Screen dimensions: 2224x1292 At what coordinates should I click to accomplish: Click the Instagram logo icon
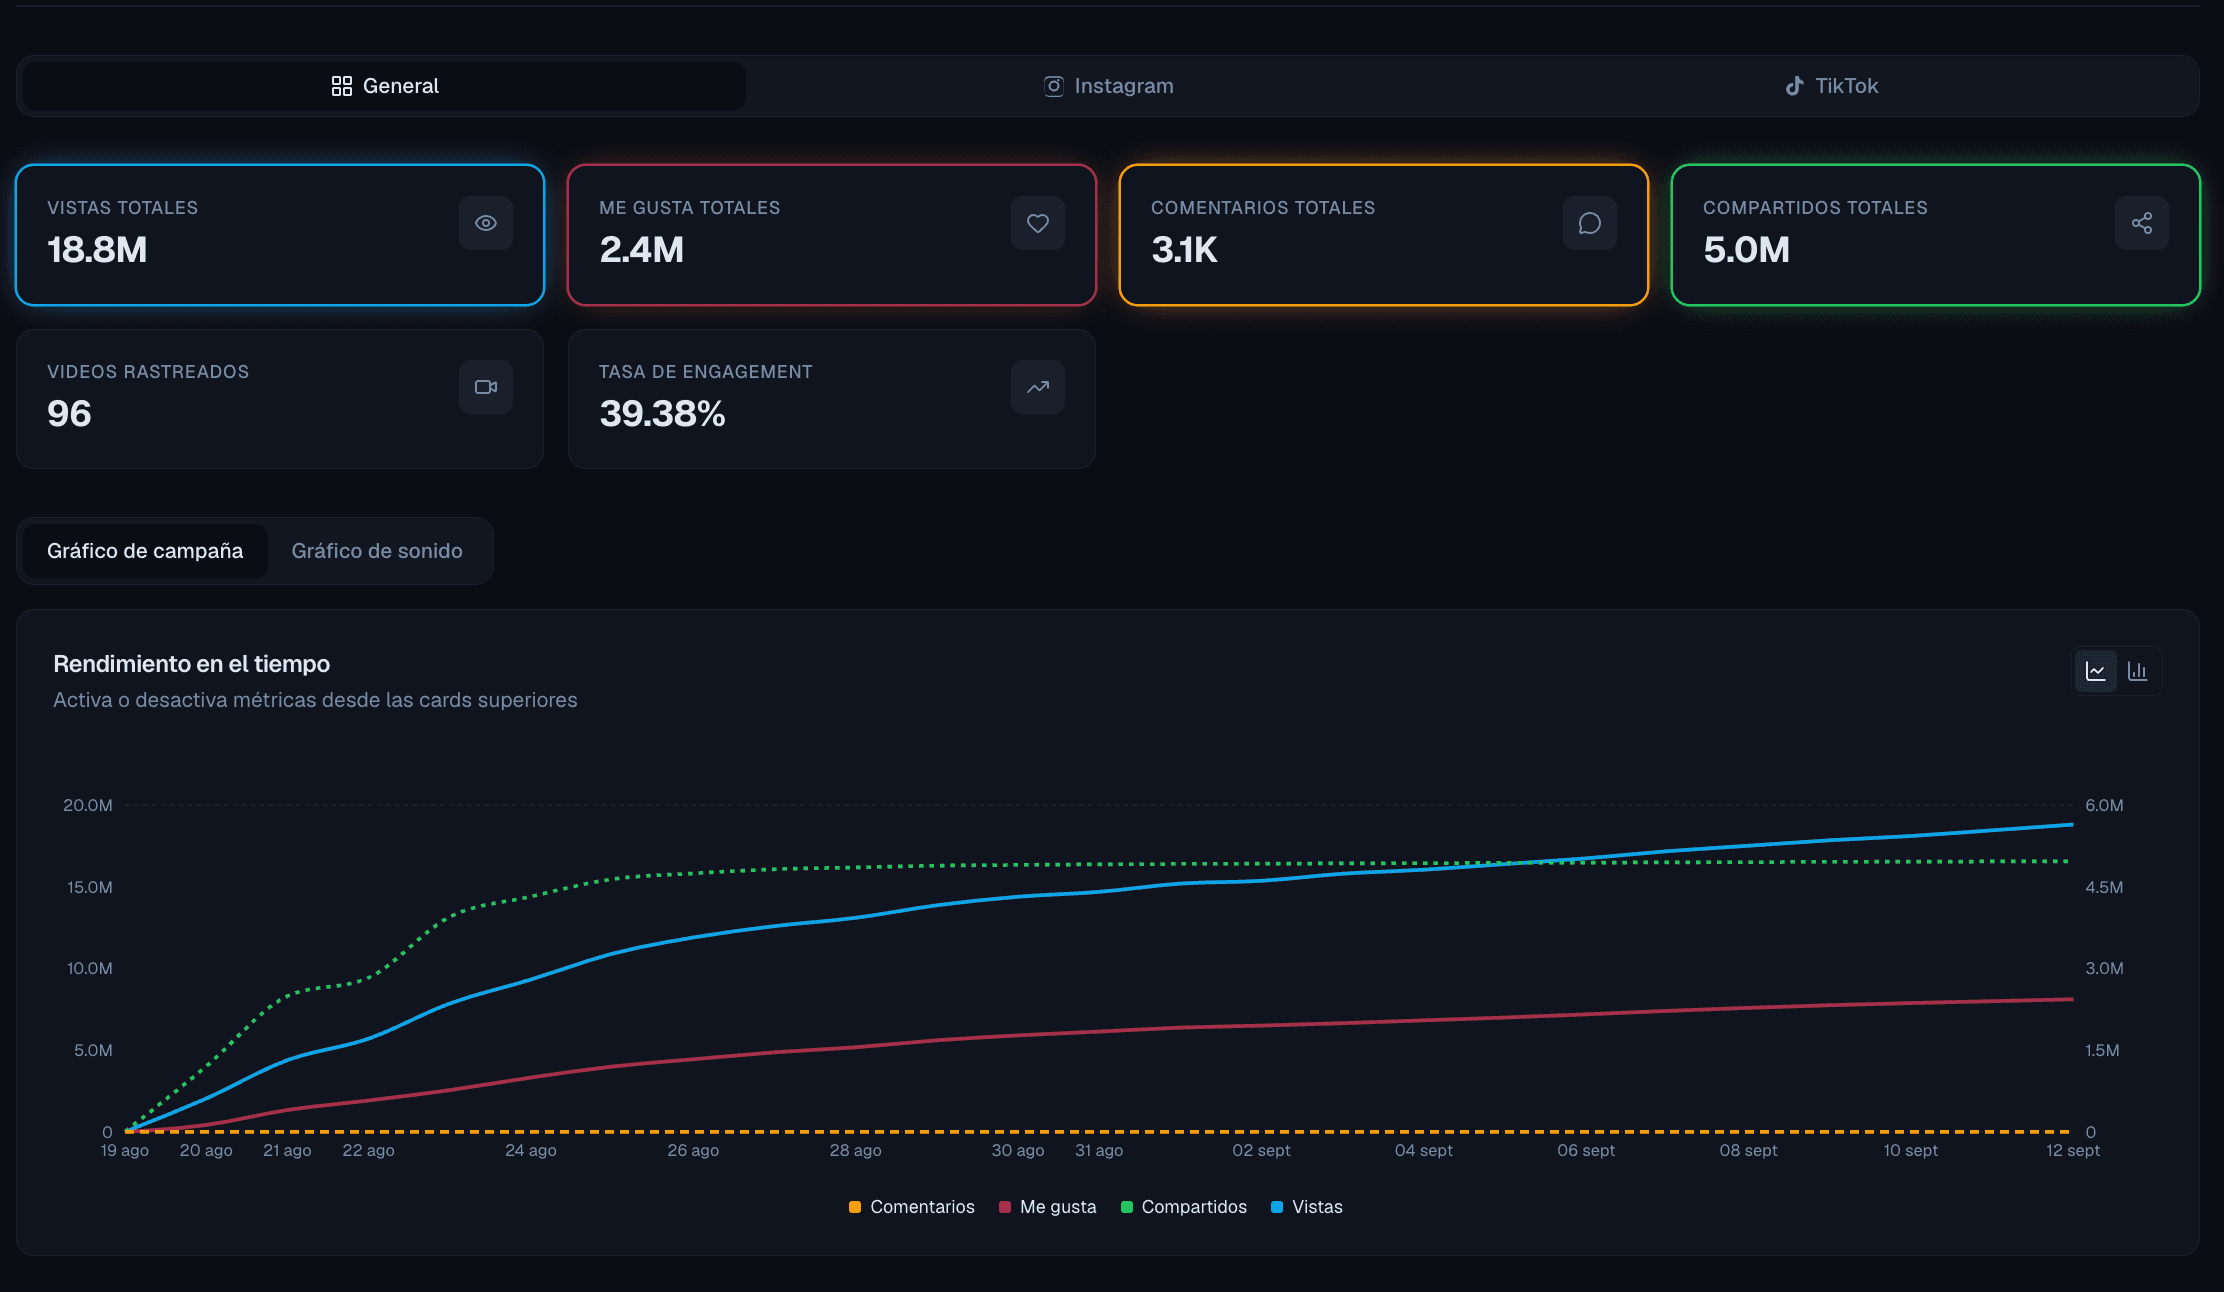tap(1054, 86)
